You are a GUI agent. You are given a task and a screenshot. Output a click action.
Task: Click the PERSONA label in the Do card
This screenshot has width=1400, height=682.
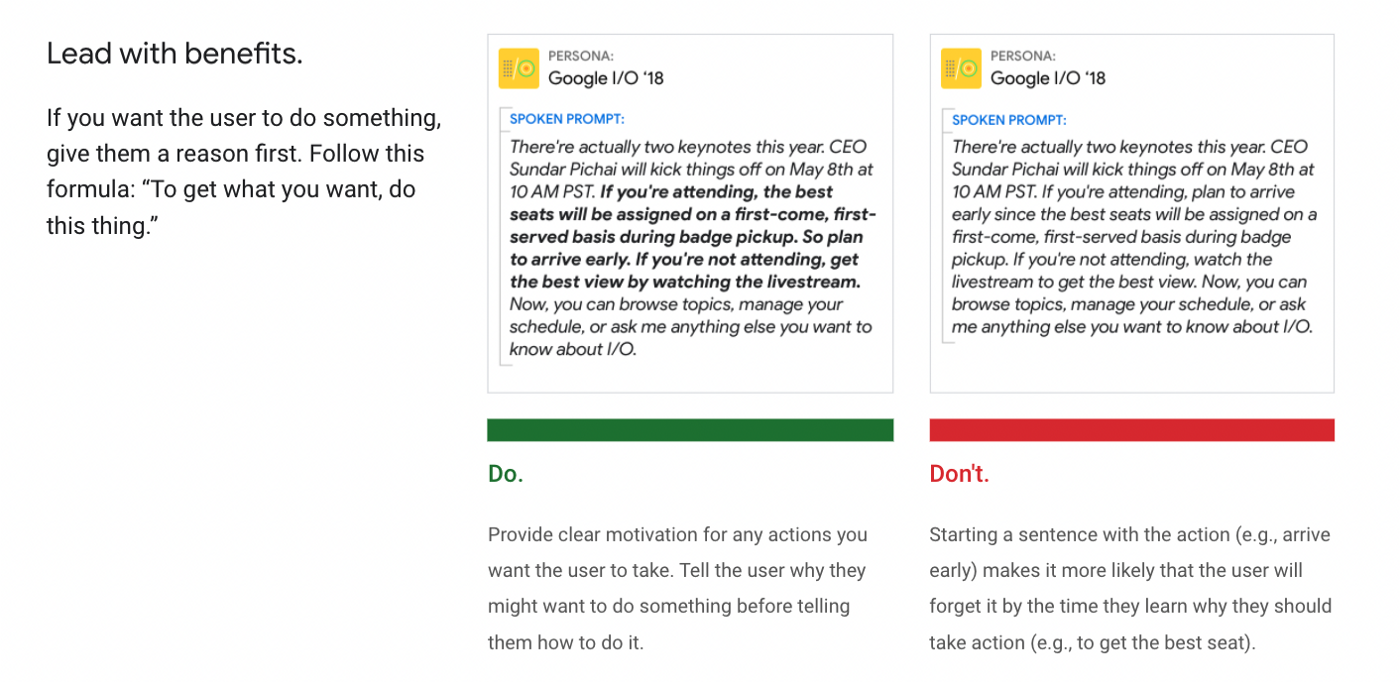click(581, 57)
